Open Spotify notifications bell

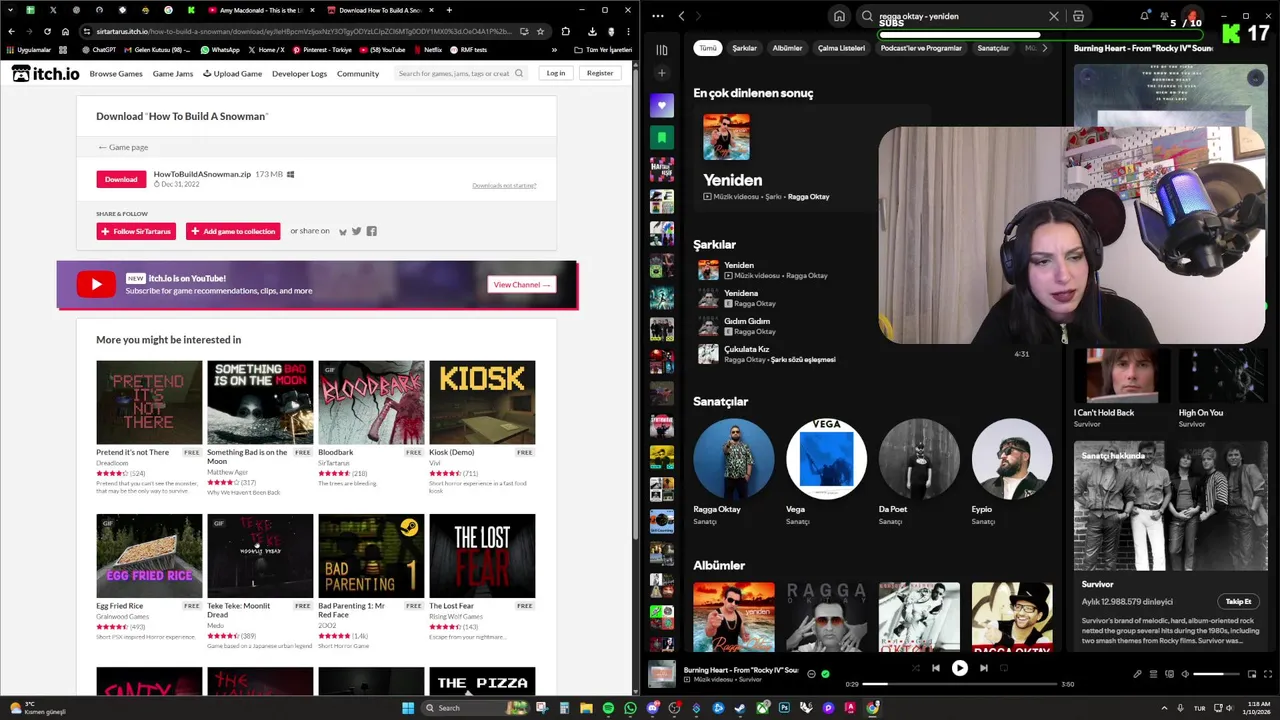(1144, 16)
